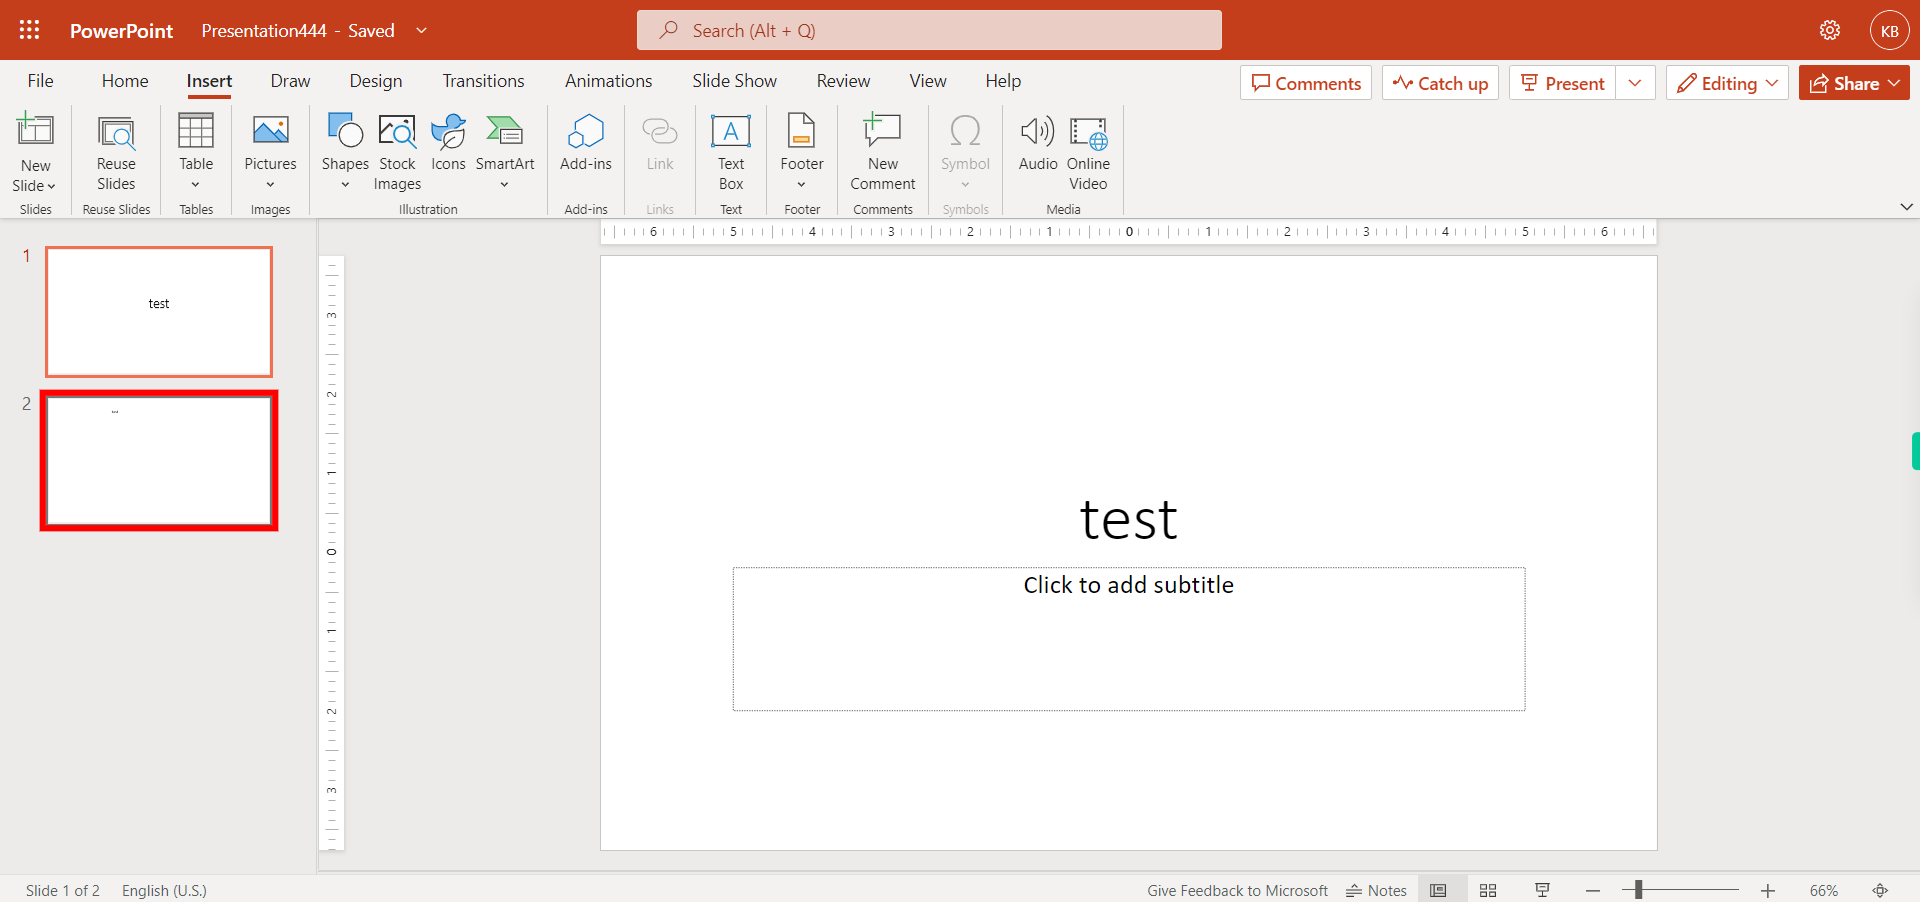Image resolution: width=1920 pixels, height=902 pixels.
Task: Open the KB account profile
Action: click(1889, 30)
